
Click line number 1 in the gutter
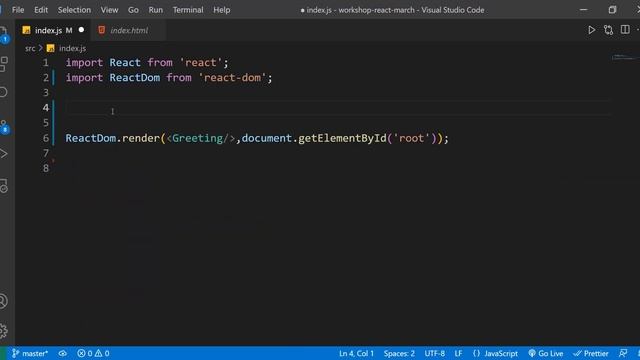tap(46, 62)
